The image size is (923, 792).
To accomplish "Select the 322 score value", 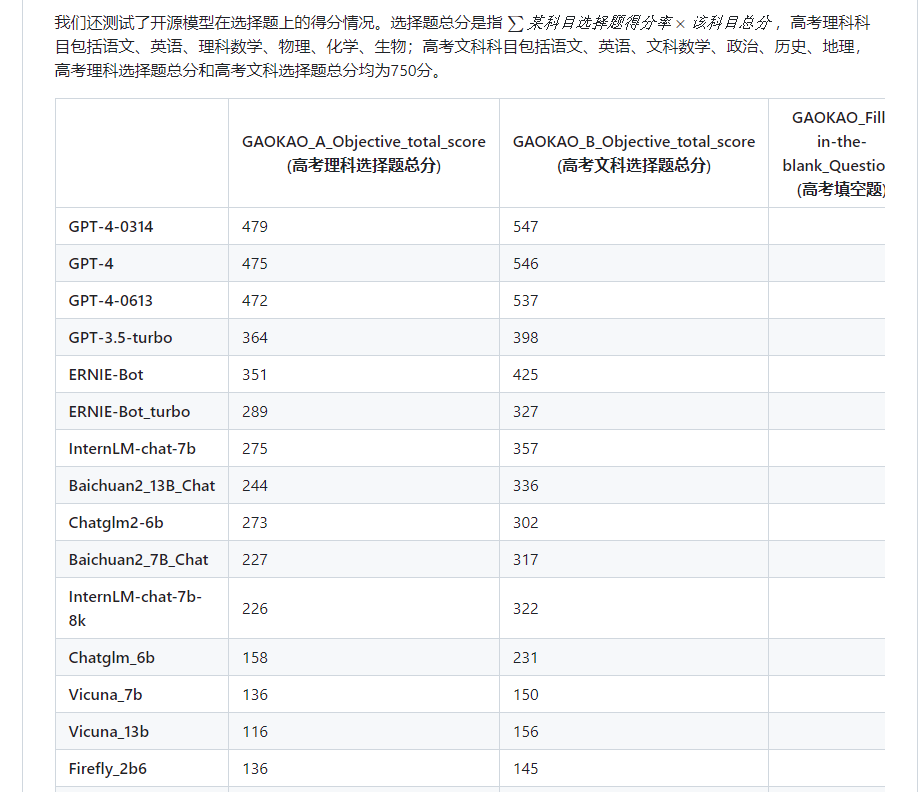I will click(x=526, y=609).
